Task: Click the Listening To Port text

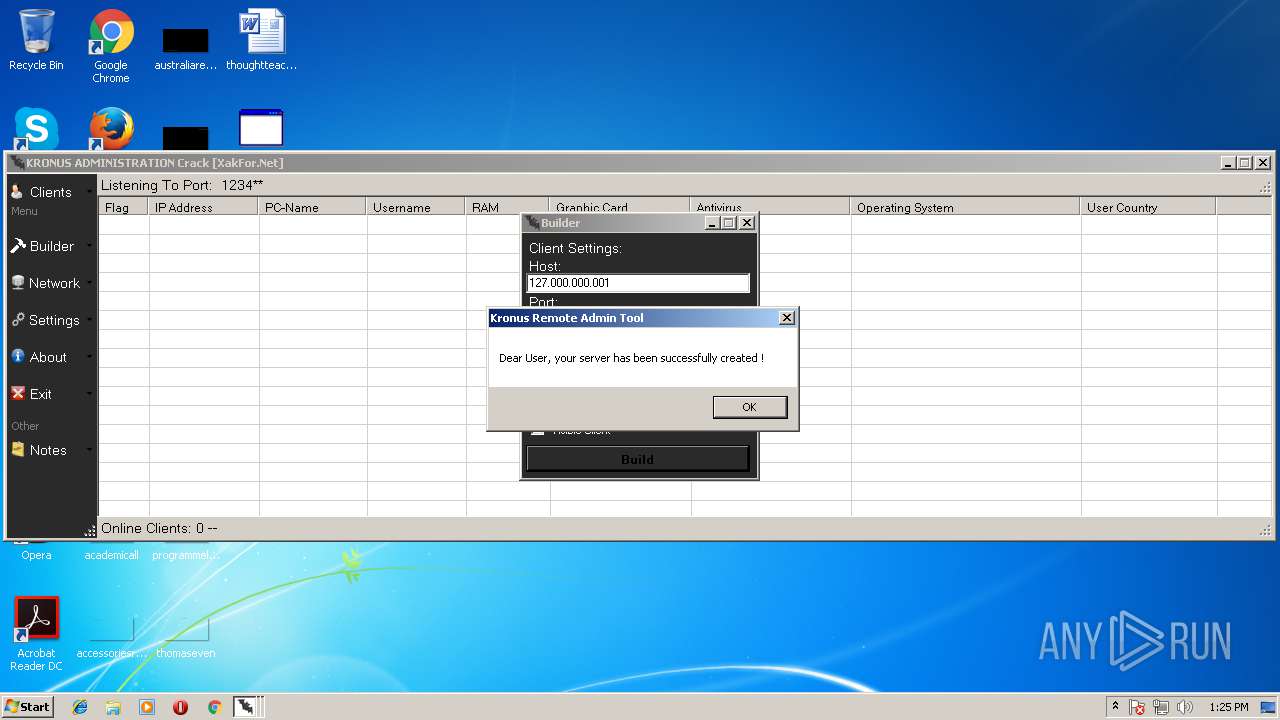Action: (x=182, y=185)
